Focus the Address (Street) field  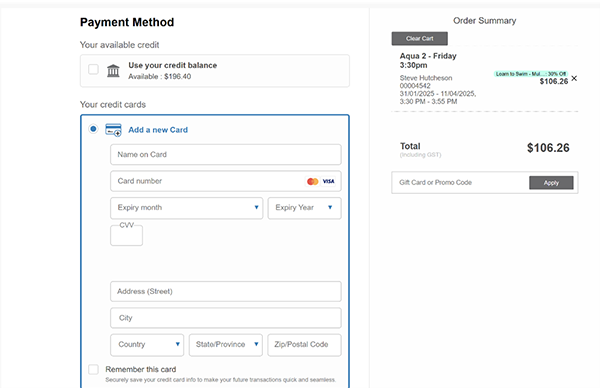(226, 292)
